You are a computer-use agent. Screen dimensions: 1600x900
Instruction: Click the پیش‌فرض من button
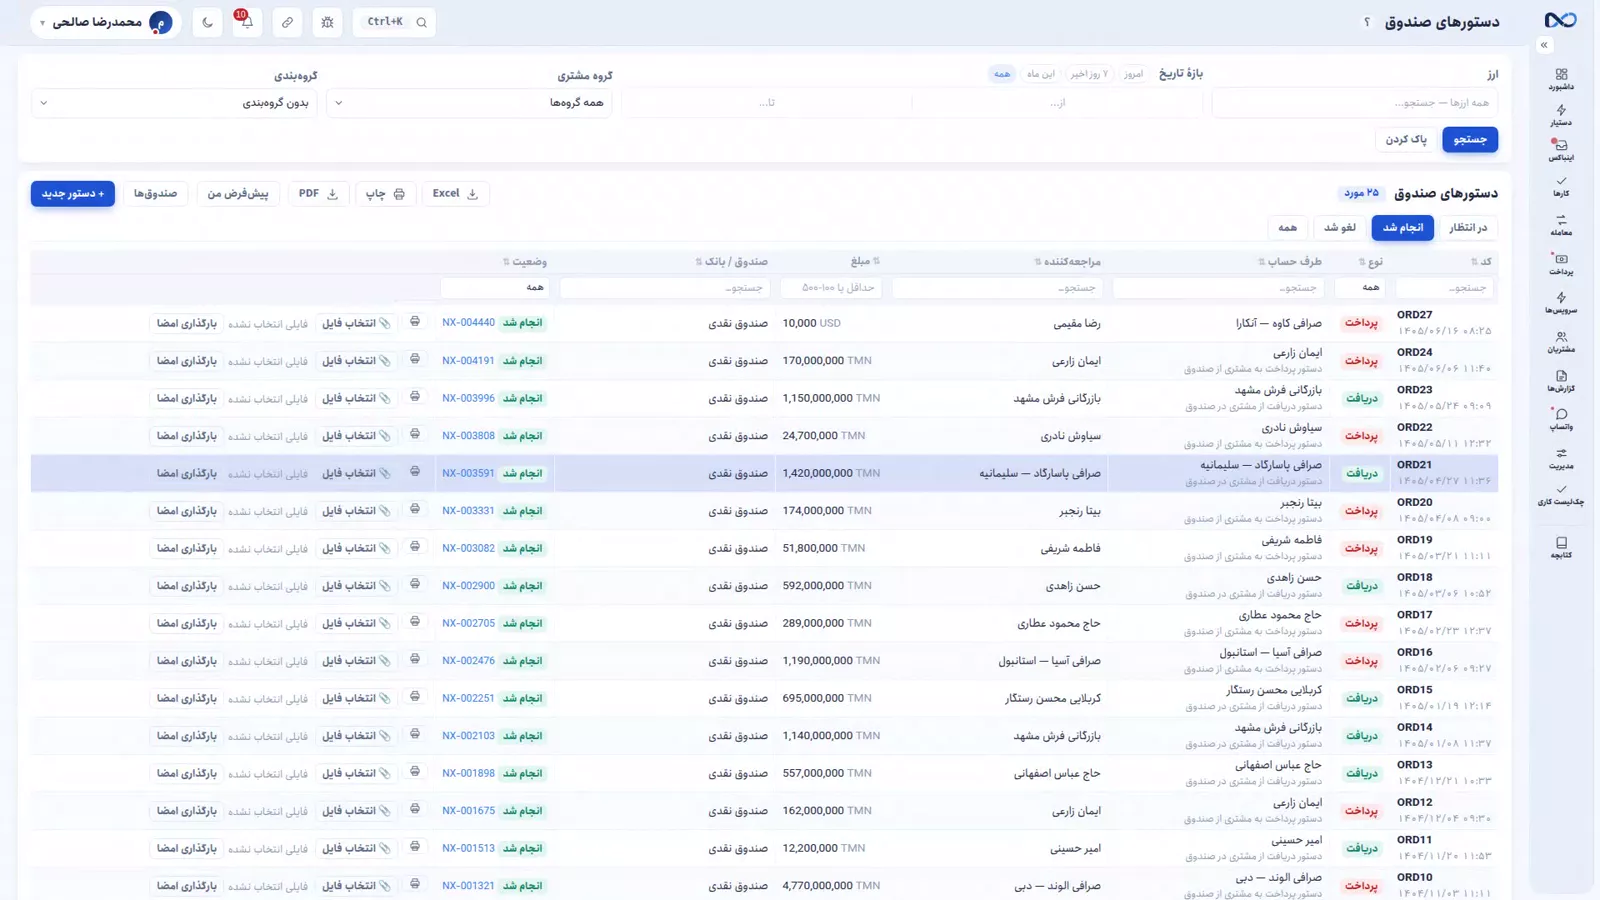[238, 194]
